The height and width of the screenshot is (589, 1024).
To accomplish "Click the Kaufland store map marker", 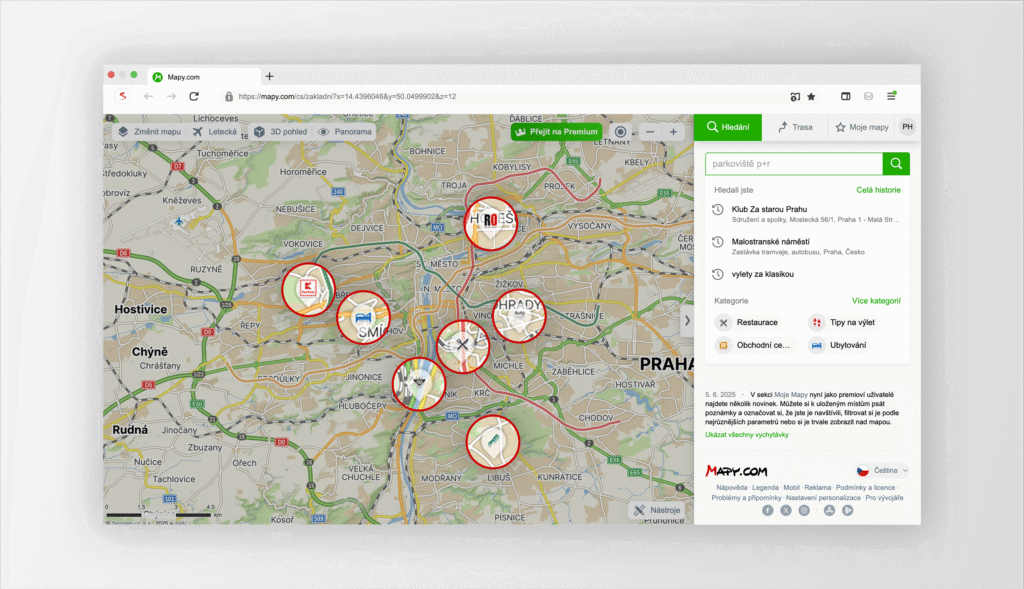I will tap(308, 289).
